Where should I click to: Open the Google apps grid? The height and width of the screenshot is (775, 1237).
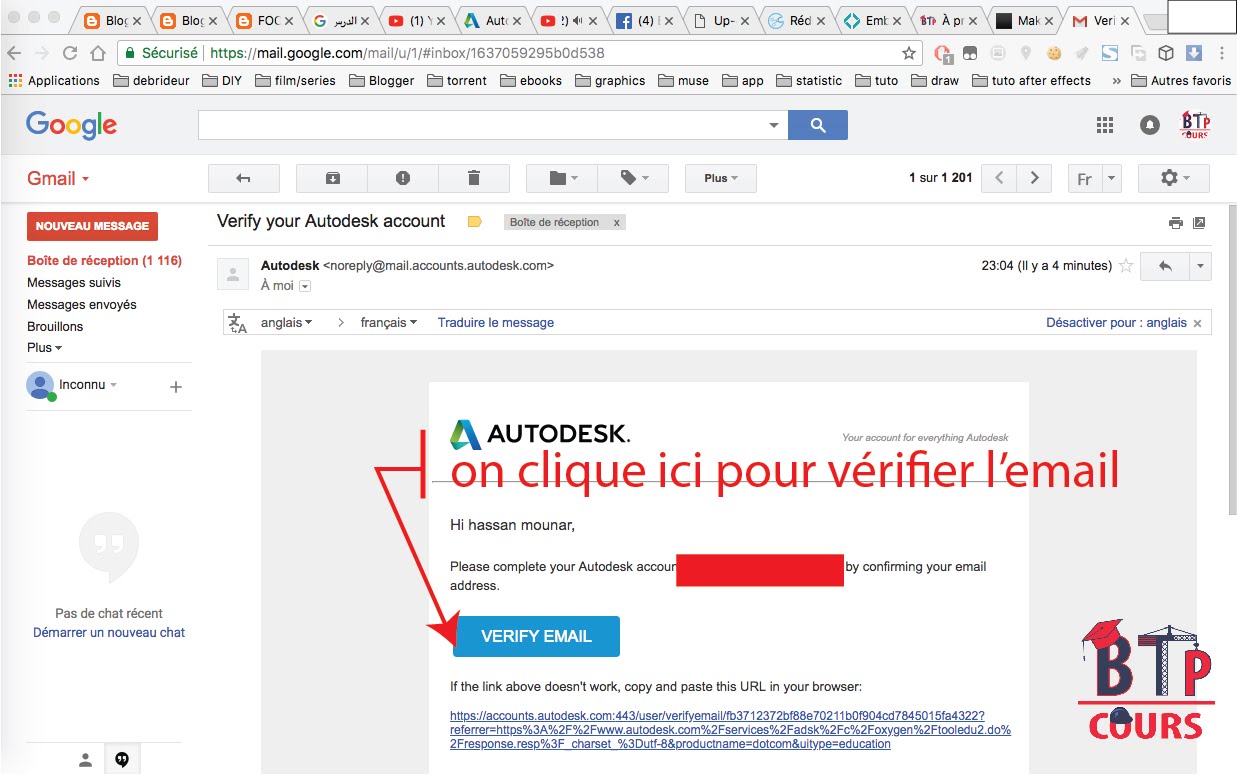pos(1105,125)
